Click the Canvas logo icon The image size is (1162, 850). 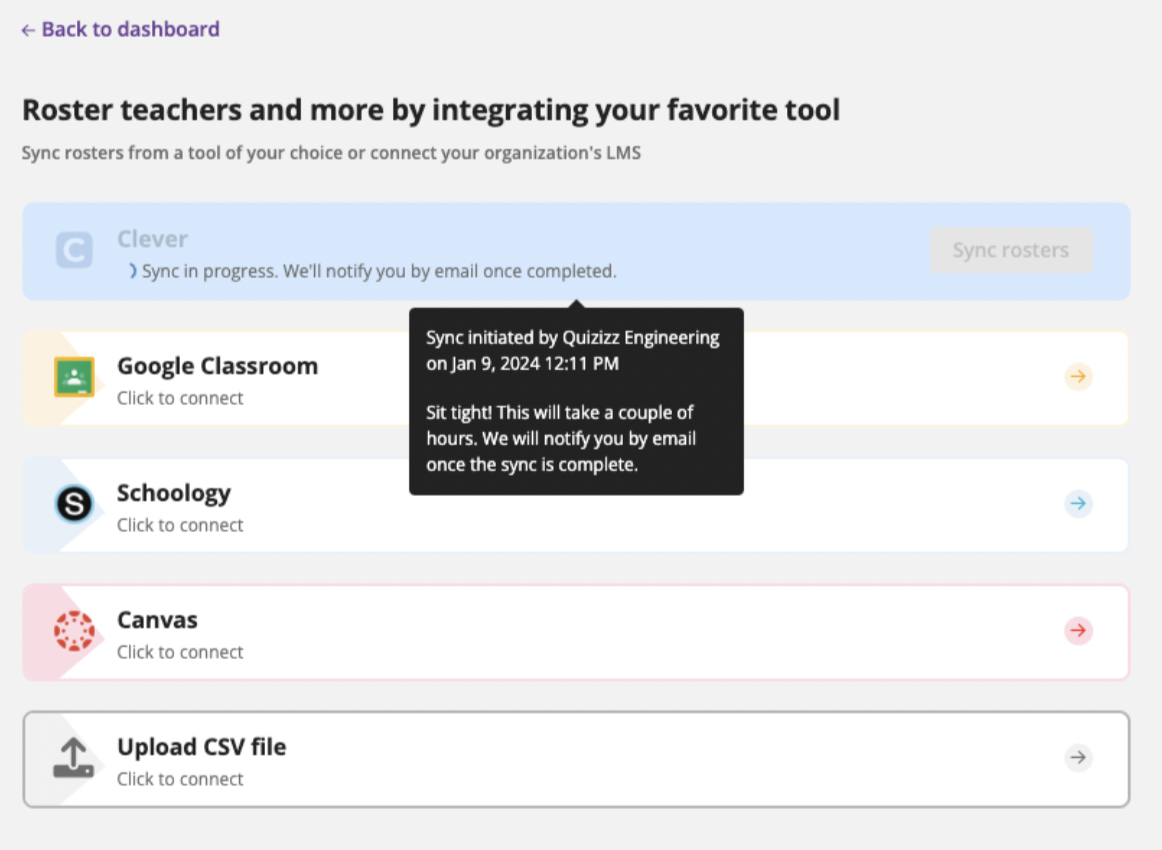pyautogui.click(x=74, y=631)
